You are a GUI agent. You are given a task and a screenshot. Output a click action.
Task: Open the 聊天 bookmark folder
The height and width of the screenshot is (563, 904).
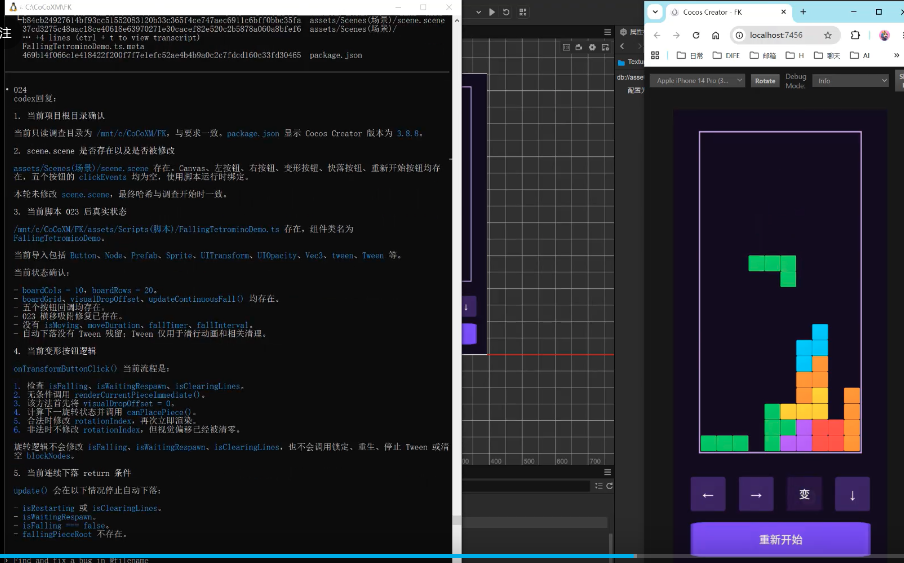pyautogui.click(x=827, y=55)
